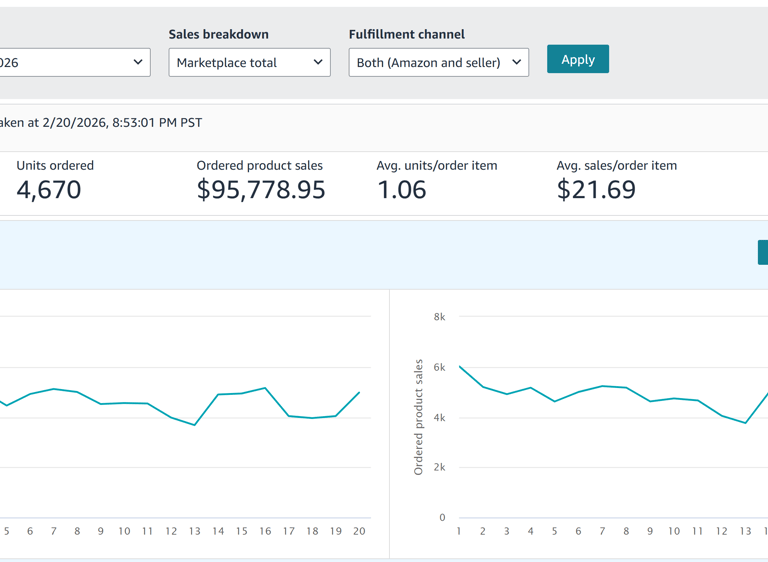
Task: Click the day 13 dip on the left chart line
Action: pyautogui.click(x=195, y=425)
